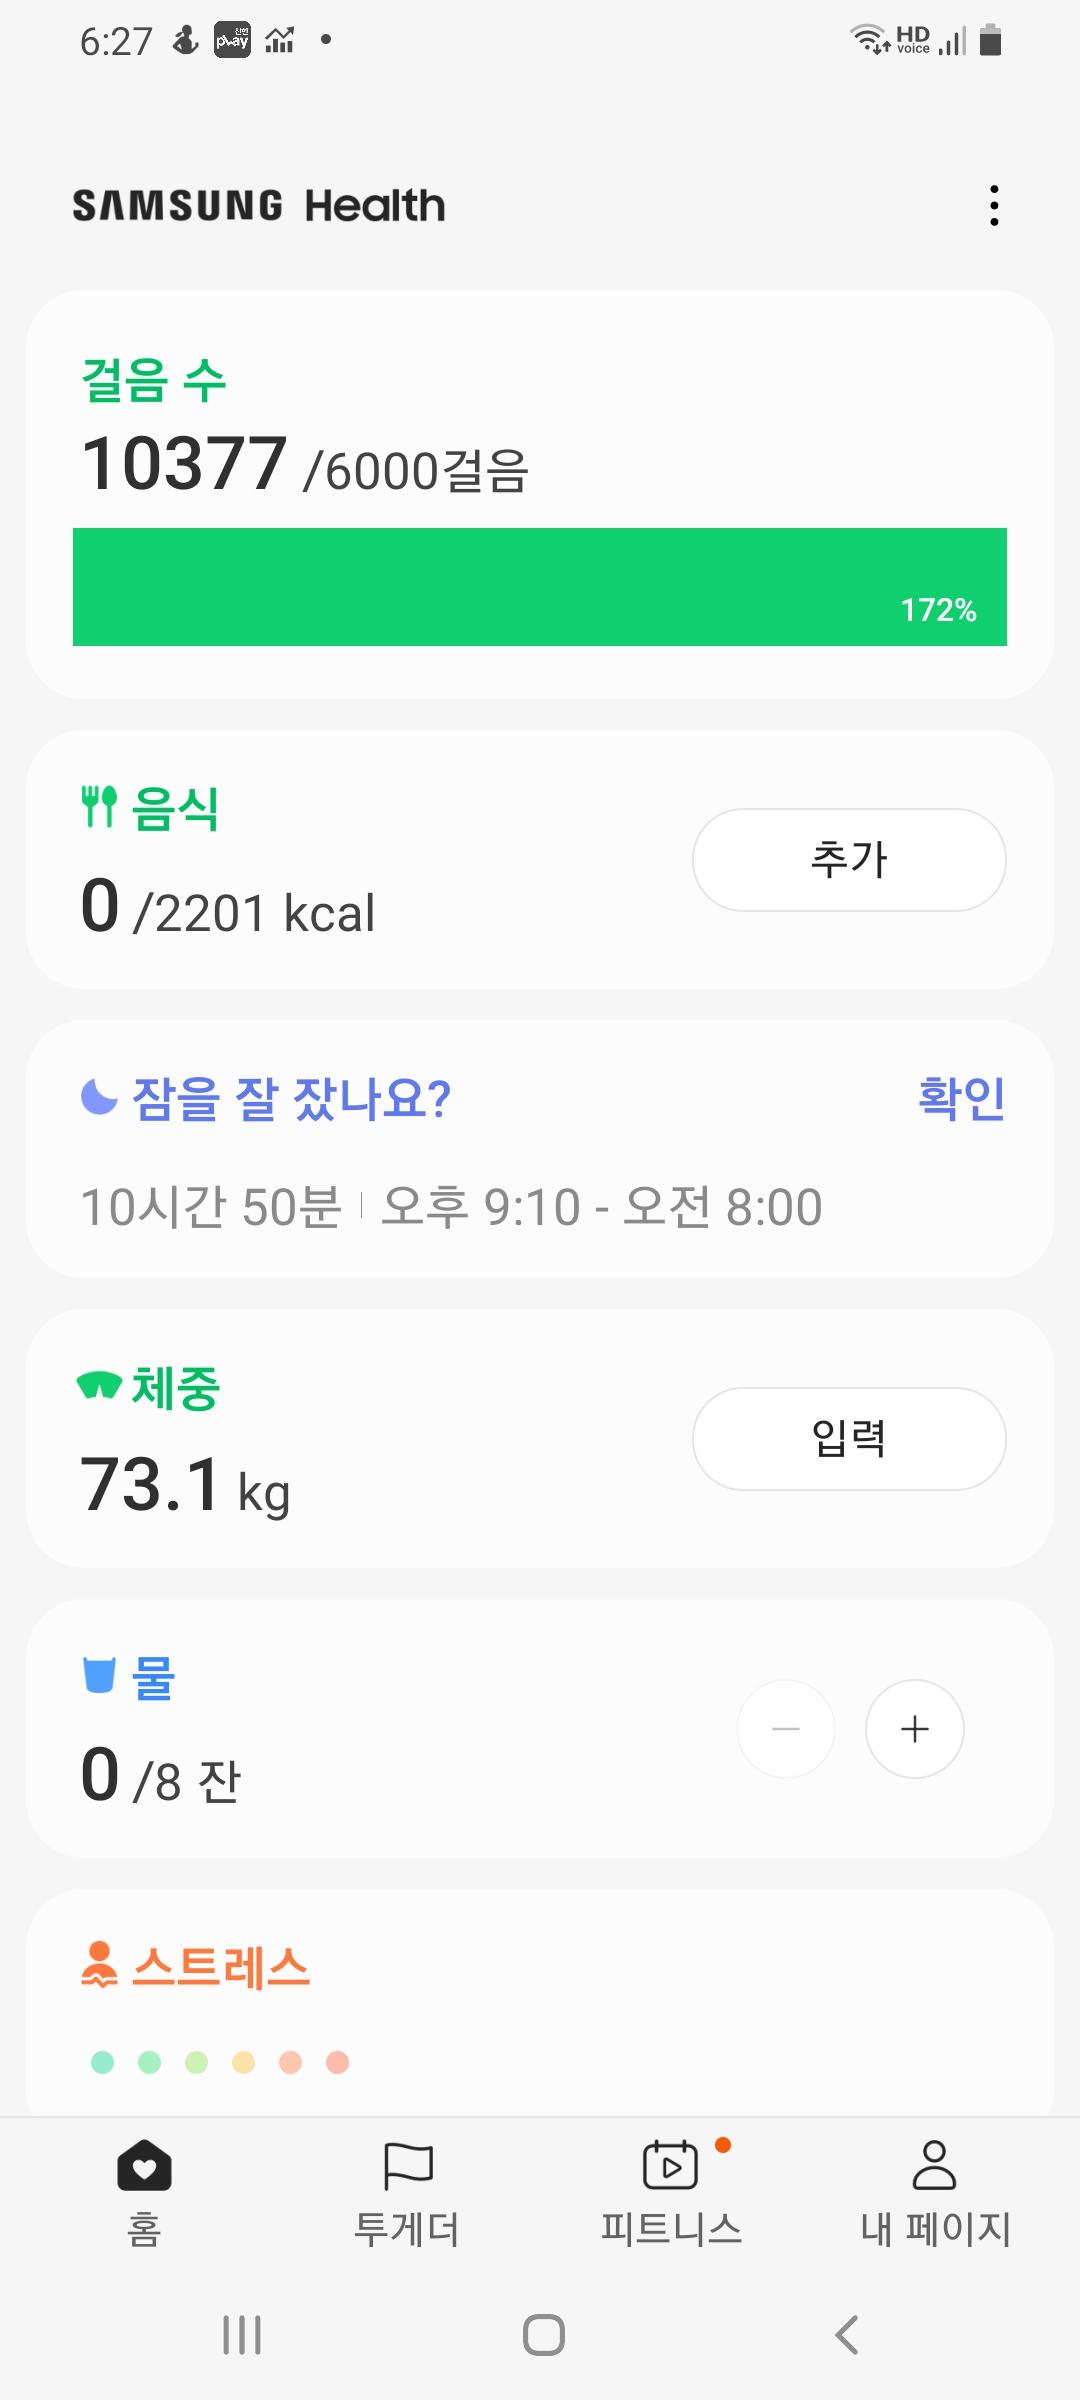Tap the orange stress person icon
The height and width of the screenshot is (2400, 1080).
coord(99,1965)
